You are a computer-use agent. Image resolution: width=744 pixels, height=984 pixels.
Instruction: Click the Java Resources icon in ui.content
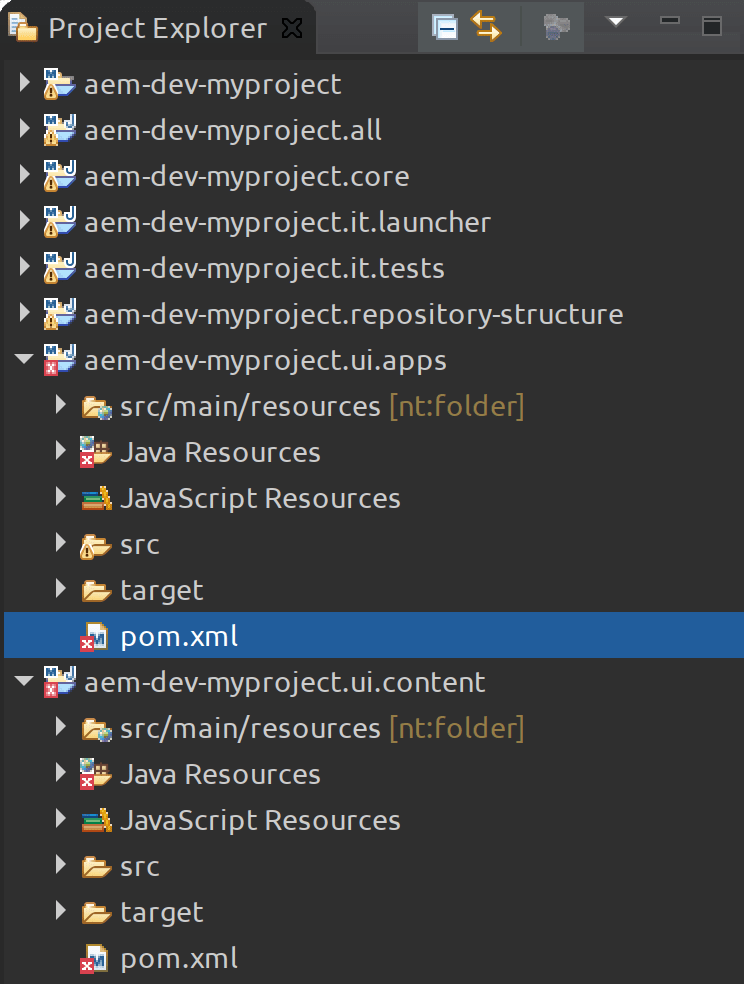point(95,774)
